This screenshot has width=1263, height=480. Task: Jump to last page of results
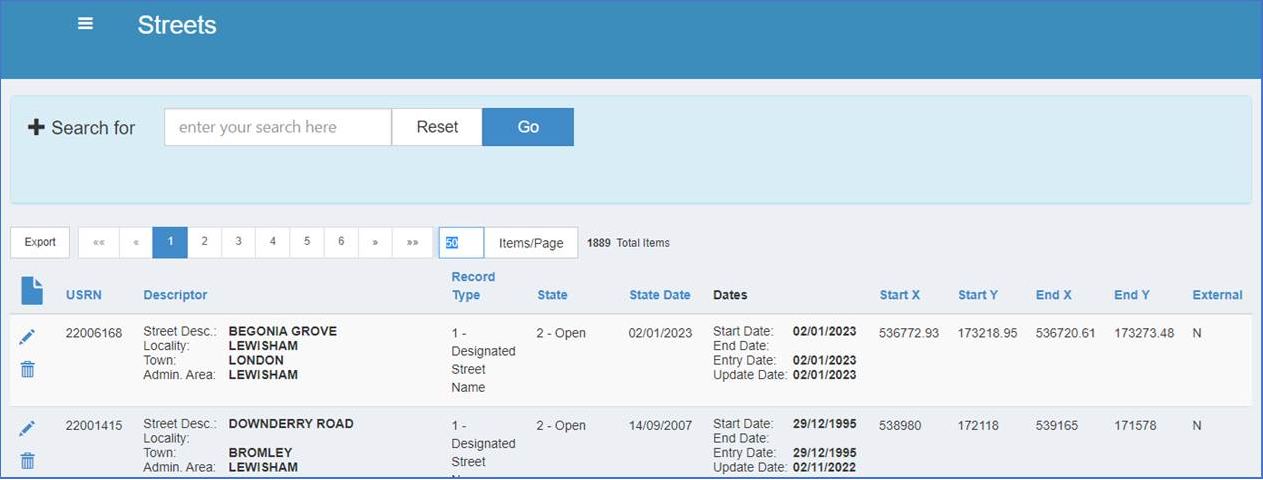point(412,242)
